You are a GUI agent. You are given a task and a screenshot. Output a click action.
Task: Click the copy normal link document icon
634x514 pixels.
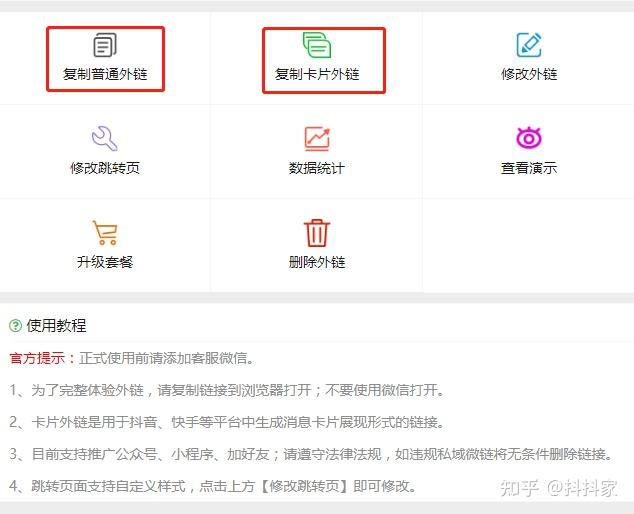pyautogui.click(x=105, y=45)
